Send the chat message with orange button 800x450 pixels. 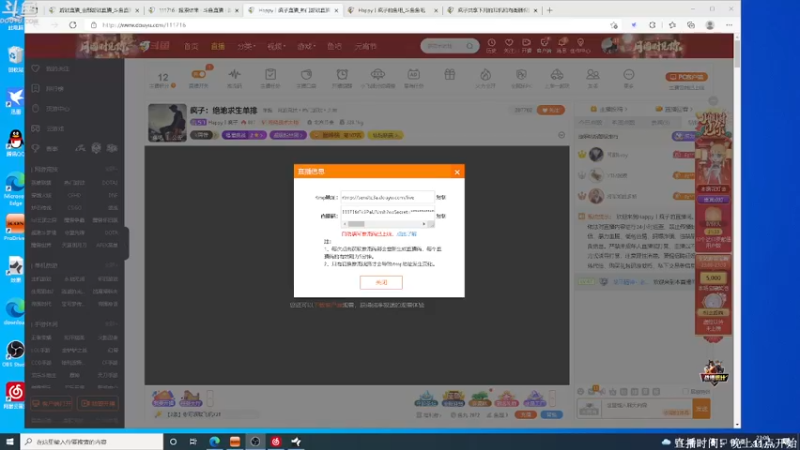(702, 409)
